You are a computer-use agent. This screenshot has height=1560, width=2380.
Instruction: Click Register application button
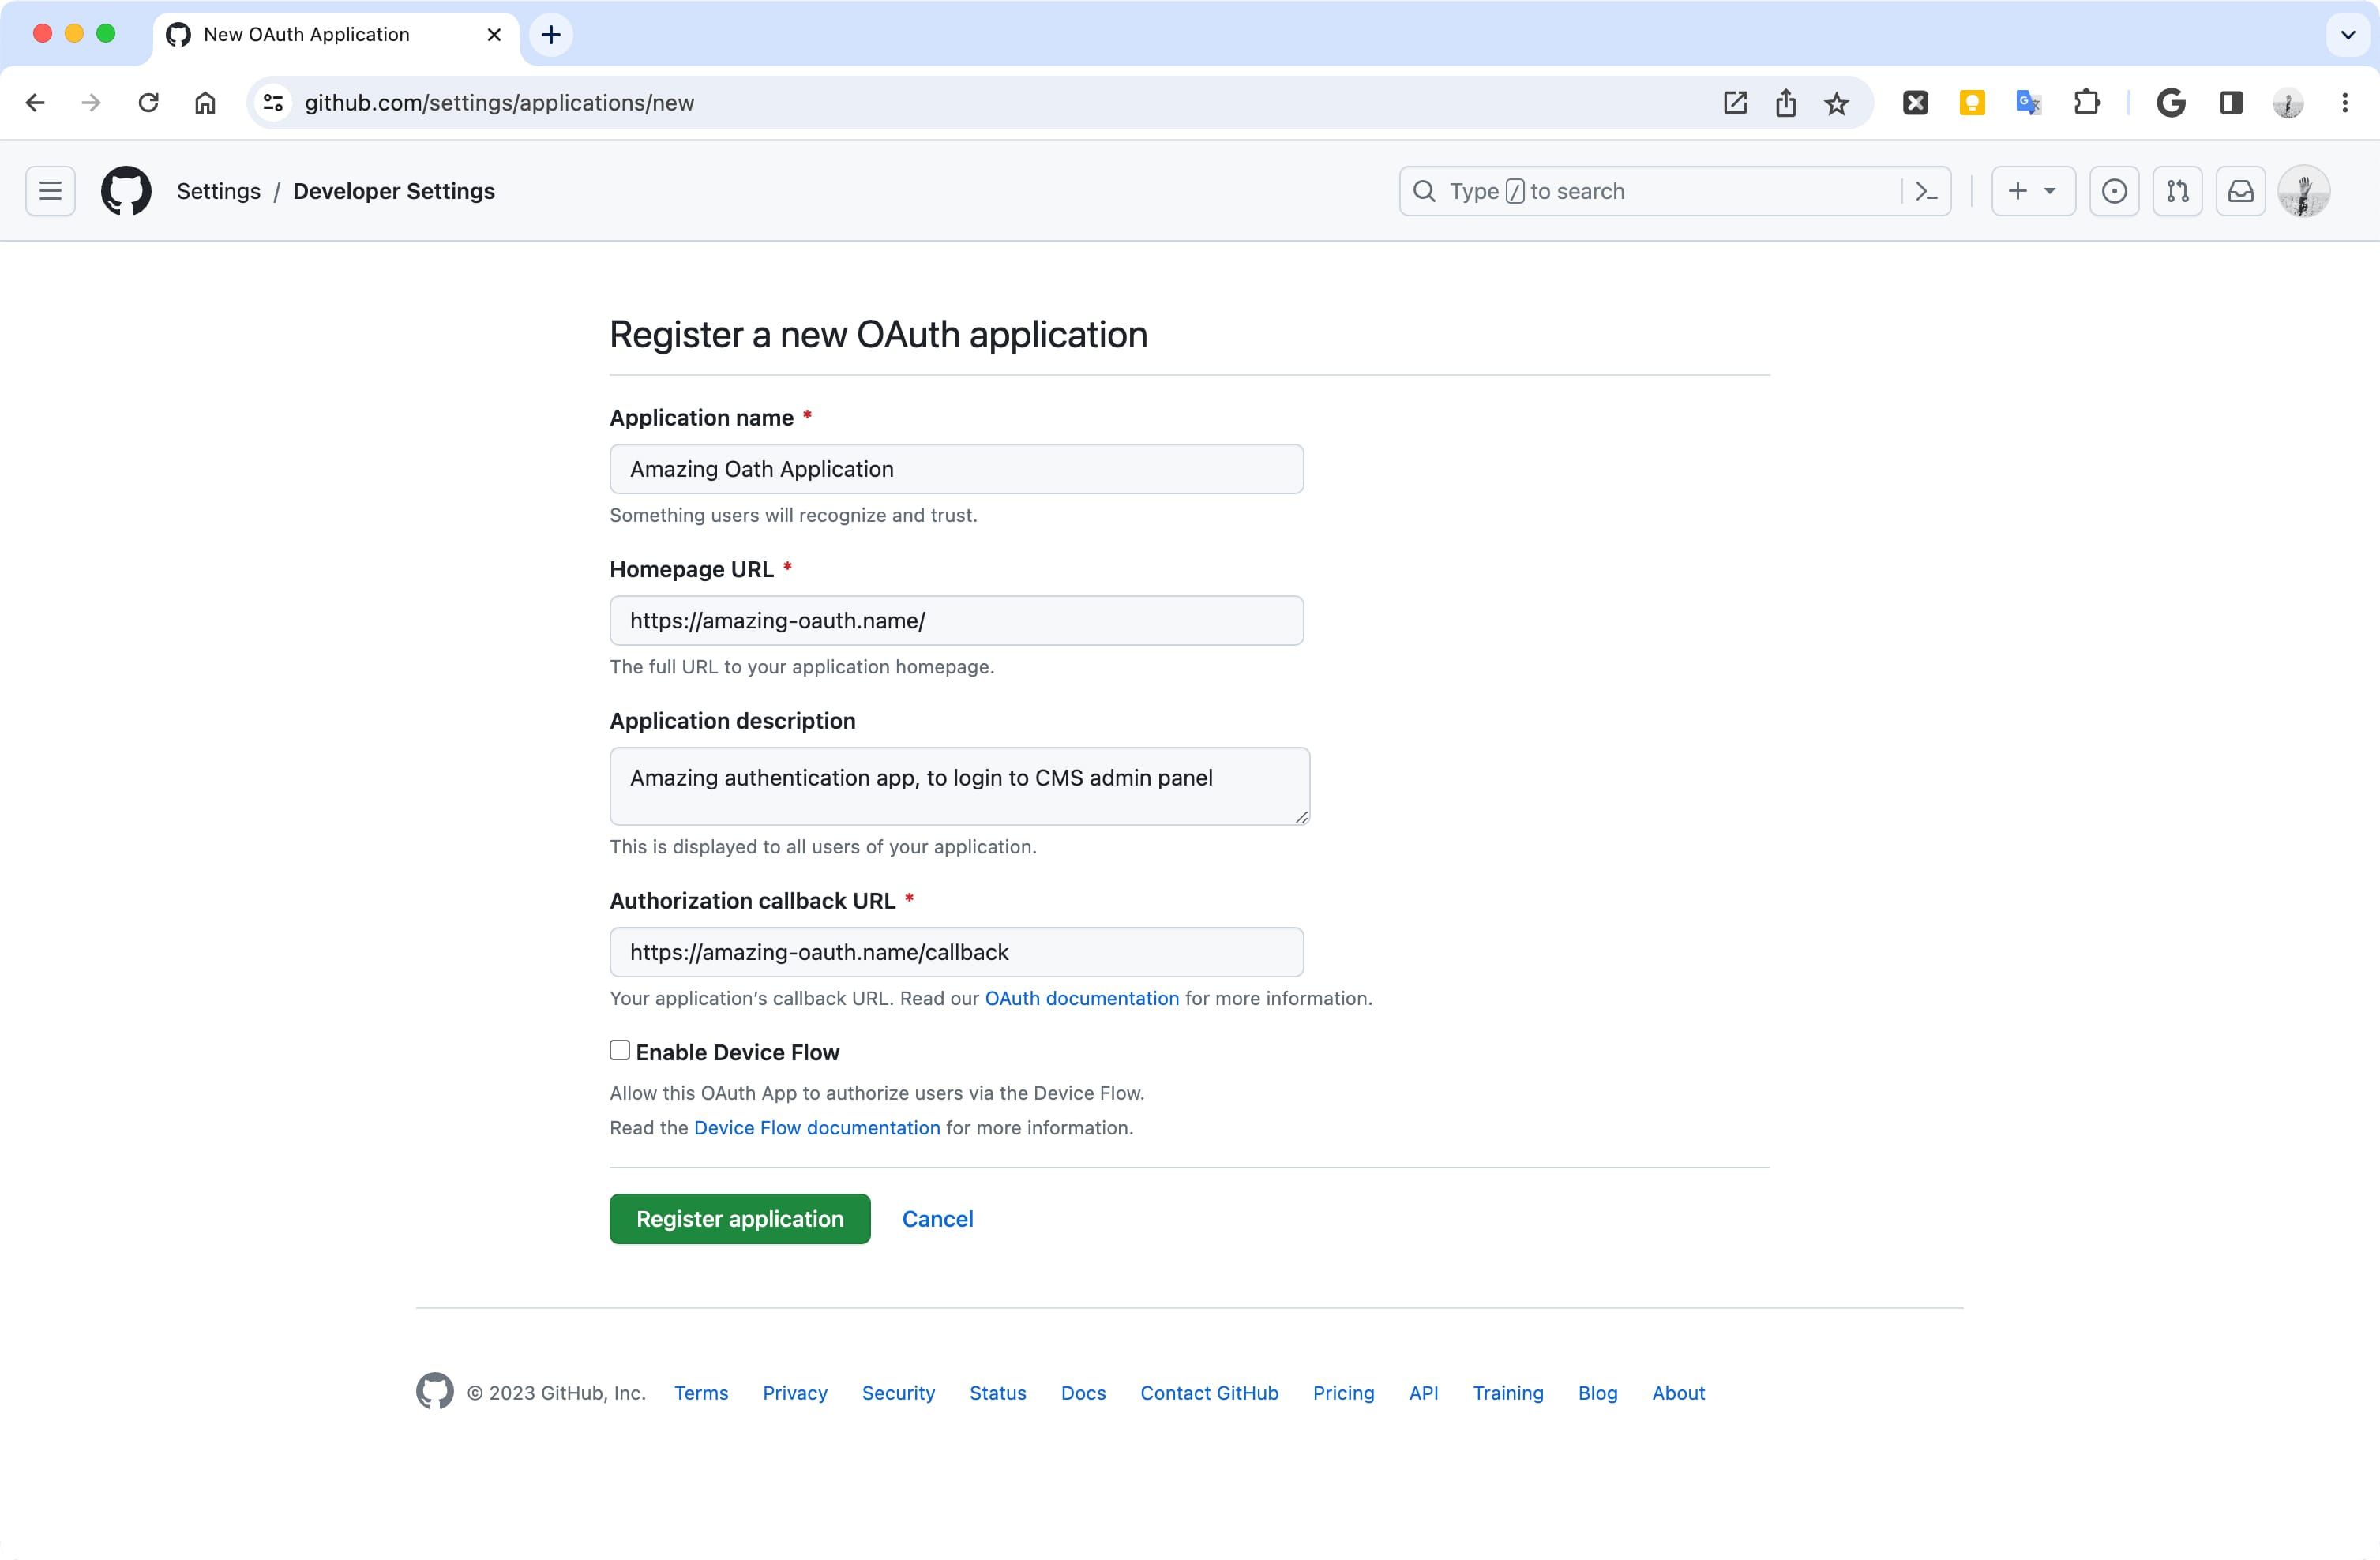pyautogui.click(x=740, y=1219)
